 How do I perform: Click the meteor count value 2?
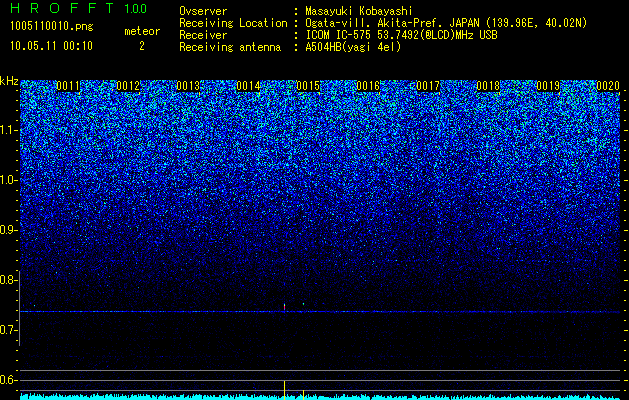(142, 46)
